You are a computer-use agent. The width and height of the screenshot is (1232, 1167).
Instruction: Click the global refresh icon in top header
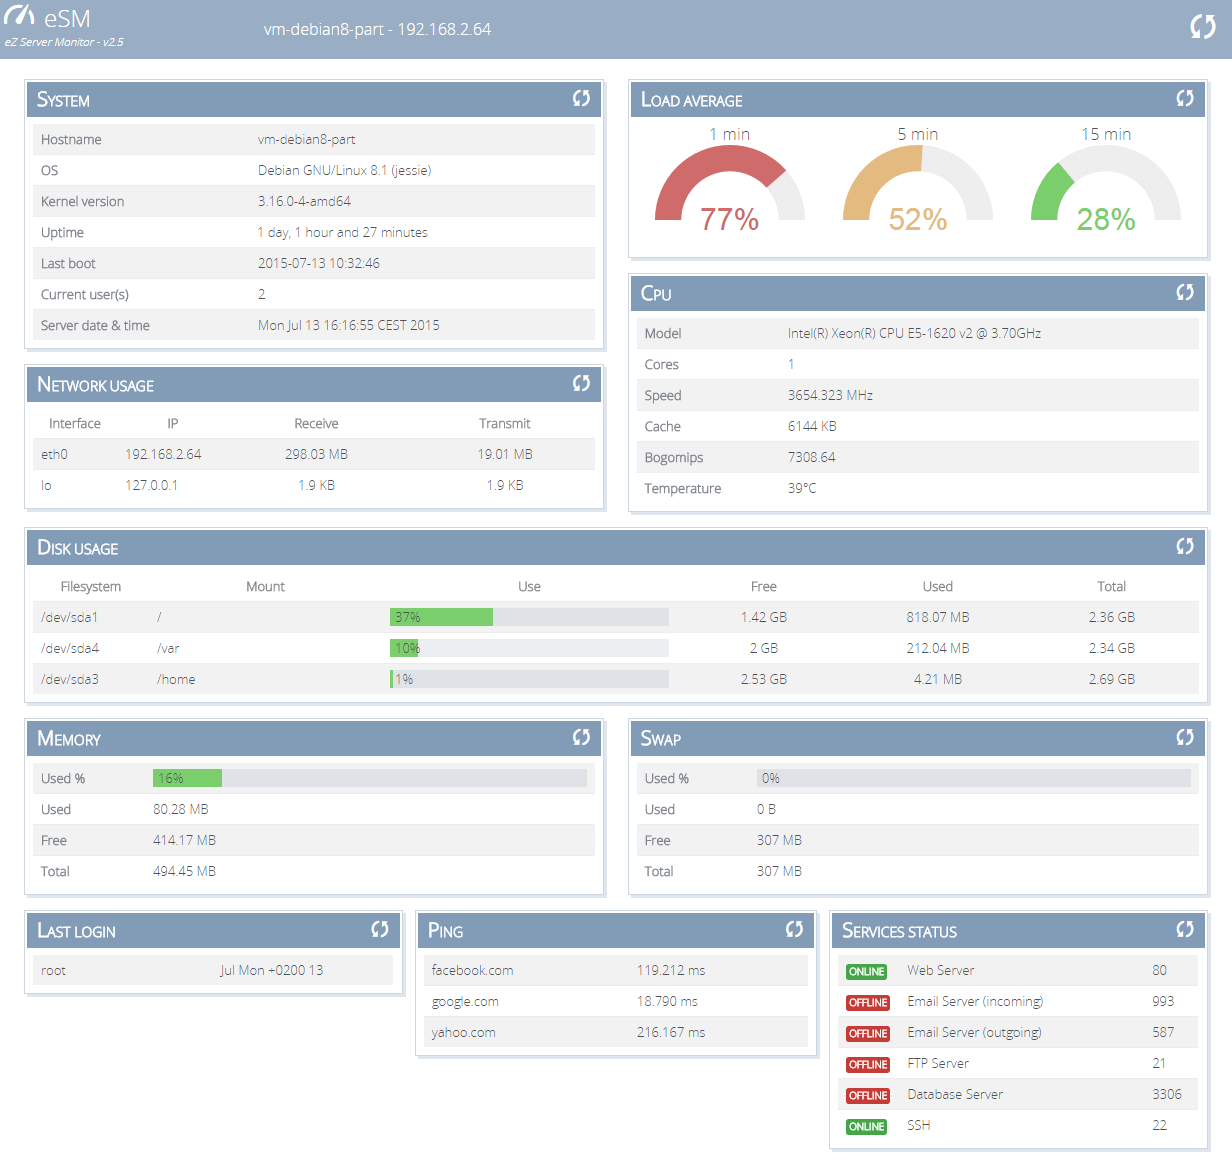point(1202,27)
